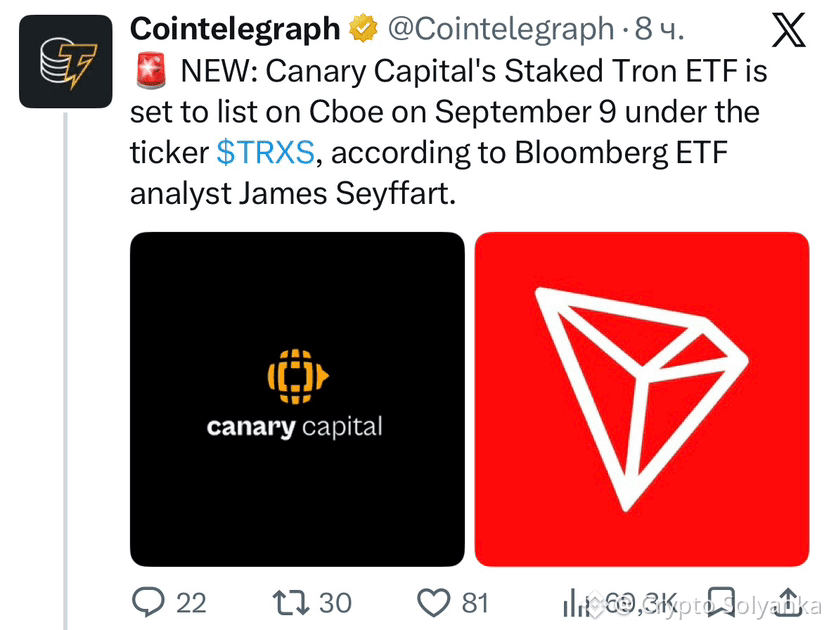The width and height of the screenshot is (829, 630).
Task: Like the tweet with the heart icon
Action: click(x=434, y=603)
